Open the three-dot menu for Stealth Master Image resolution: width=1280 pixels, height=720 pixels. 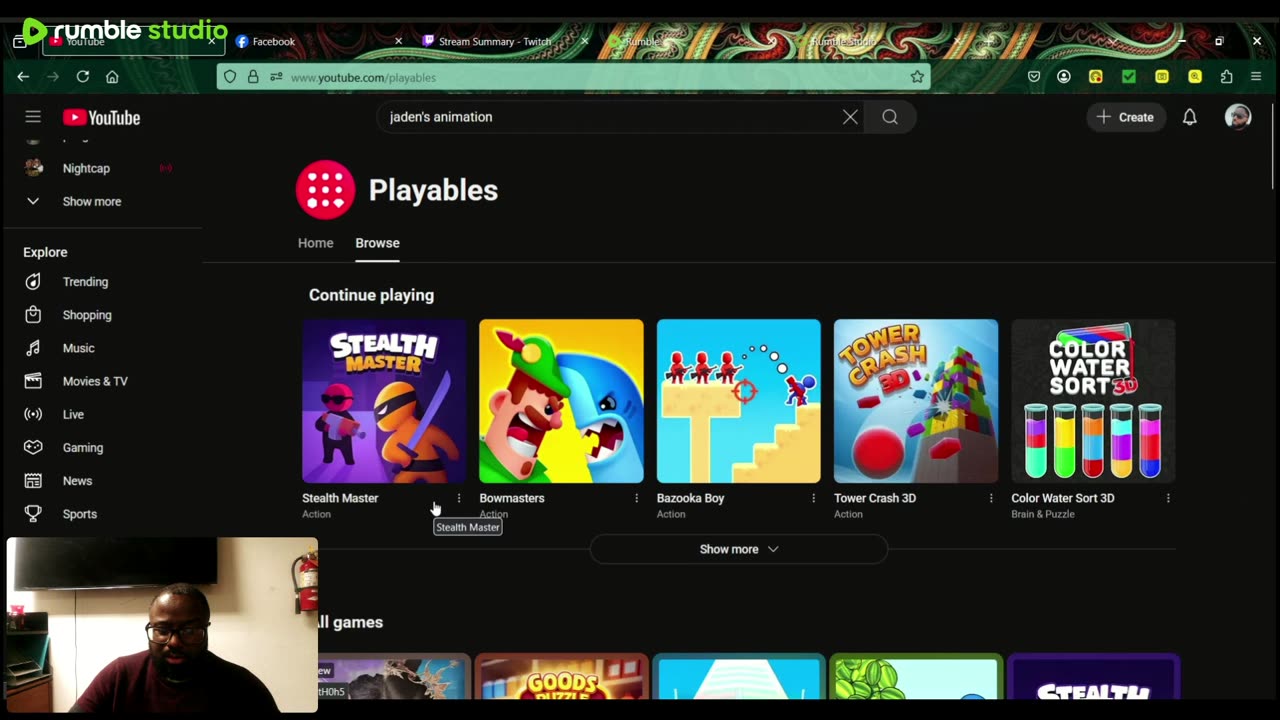point(459,498)
